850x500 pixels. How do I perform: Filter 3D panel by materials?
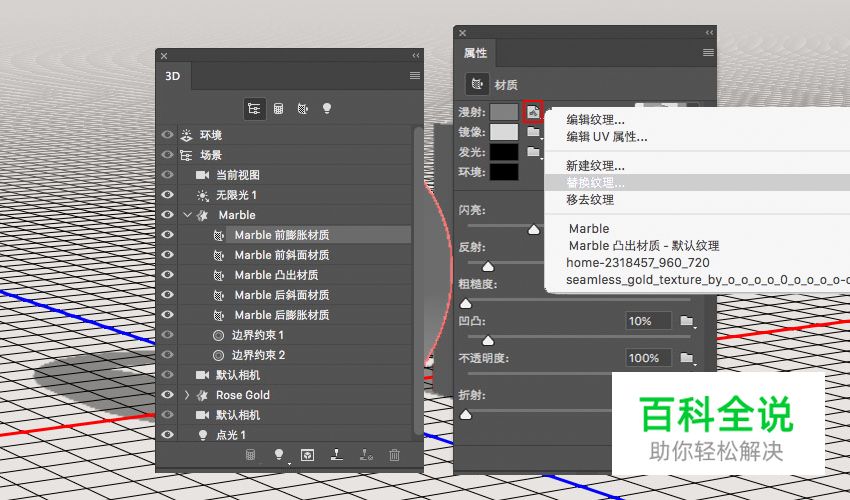click(x=302, y=109)
